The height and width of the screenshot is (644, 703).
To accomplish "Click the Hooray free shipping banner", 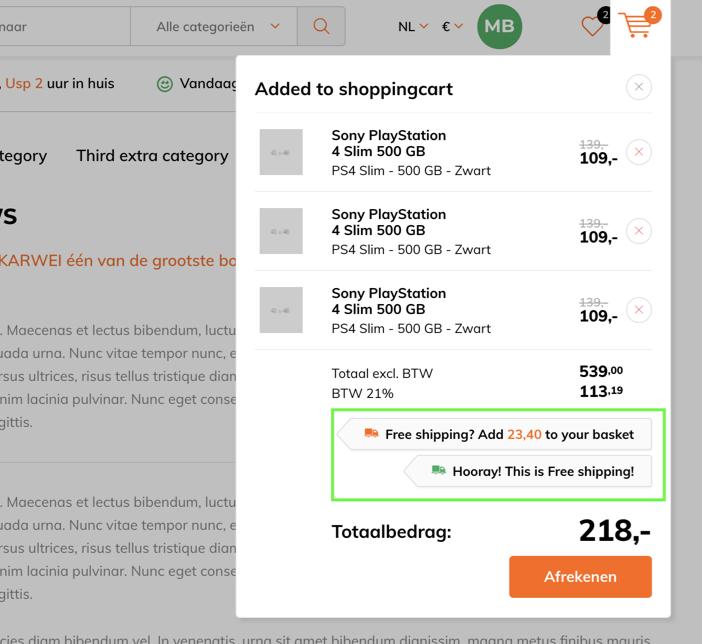I will [x=528, y=471].
